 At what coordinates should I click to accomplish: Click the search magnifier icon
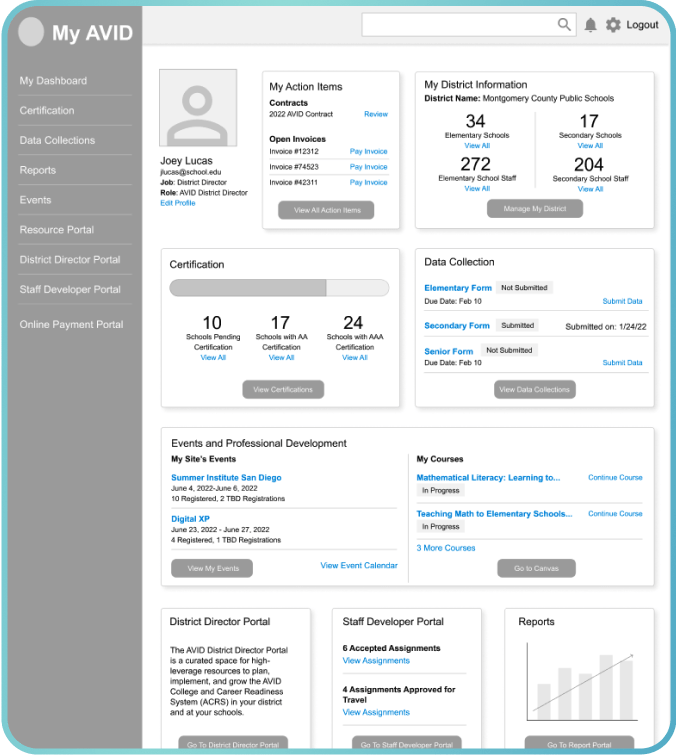tap(564, 24)
